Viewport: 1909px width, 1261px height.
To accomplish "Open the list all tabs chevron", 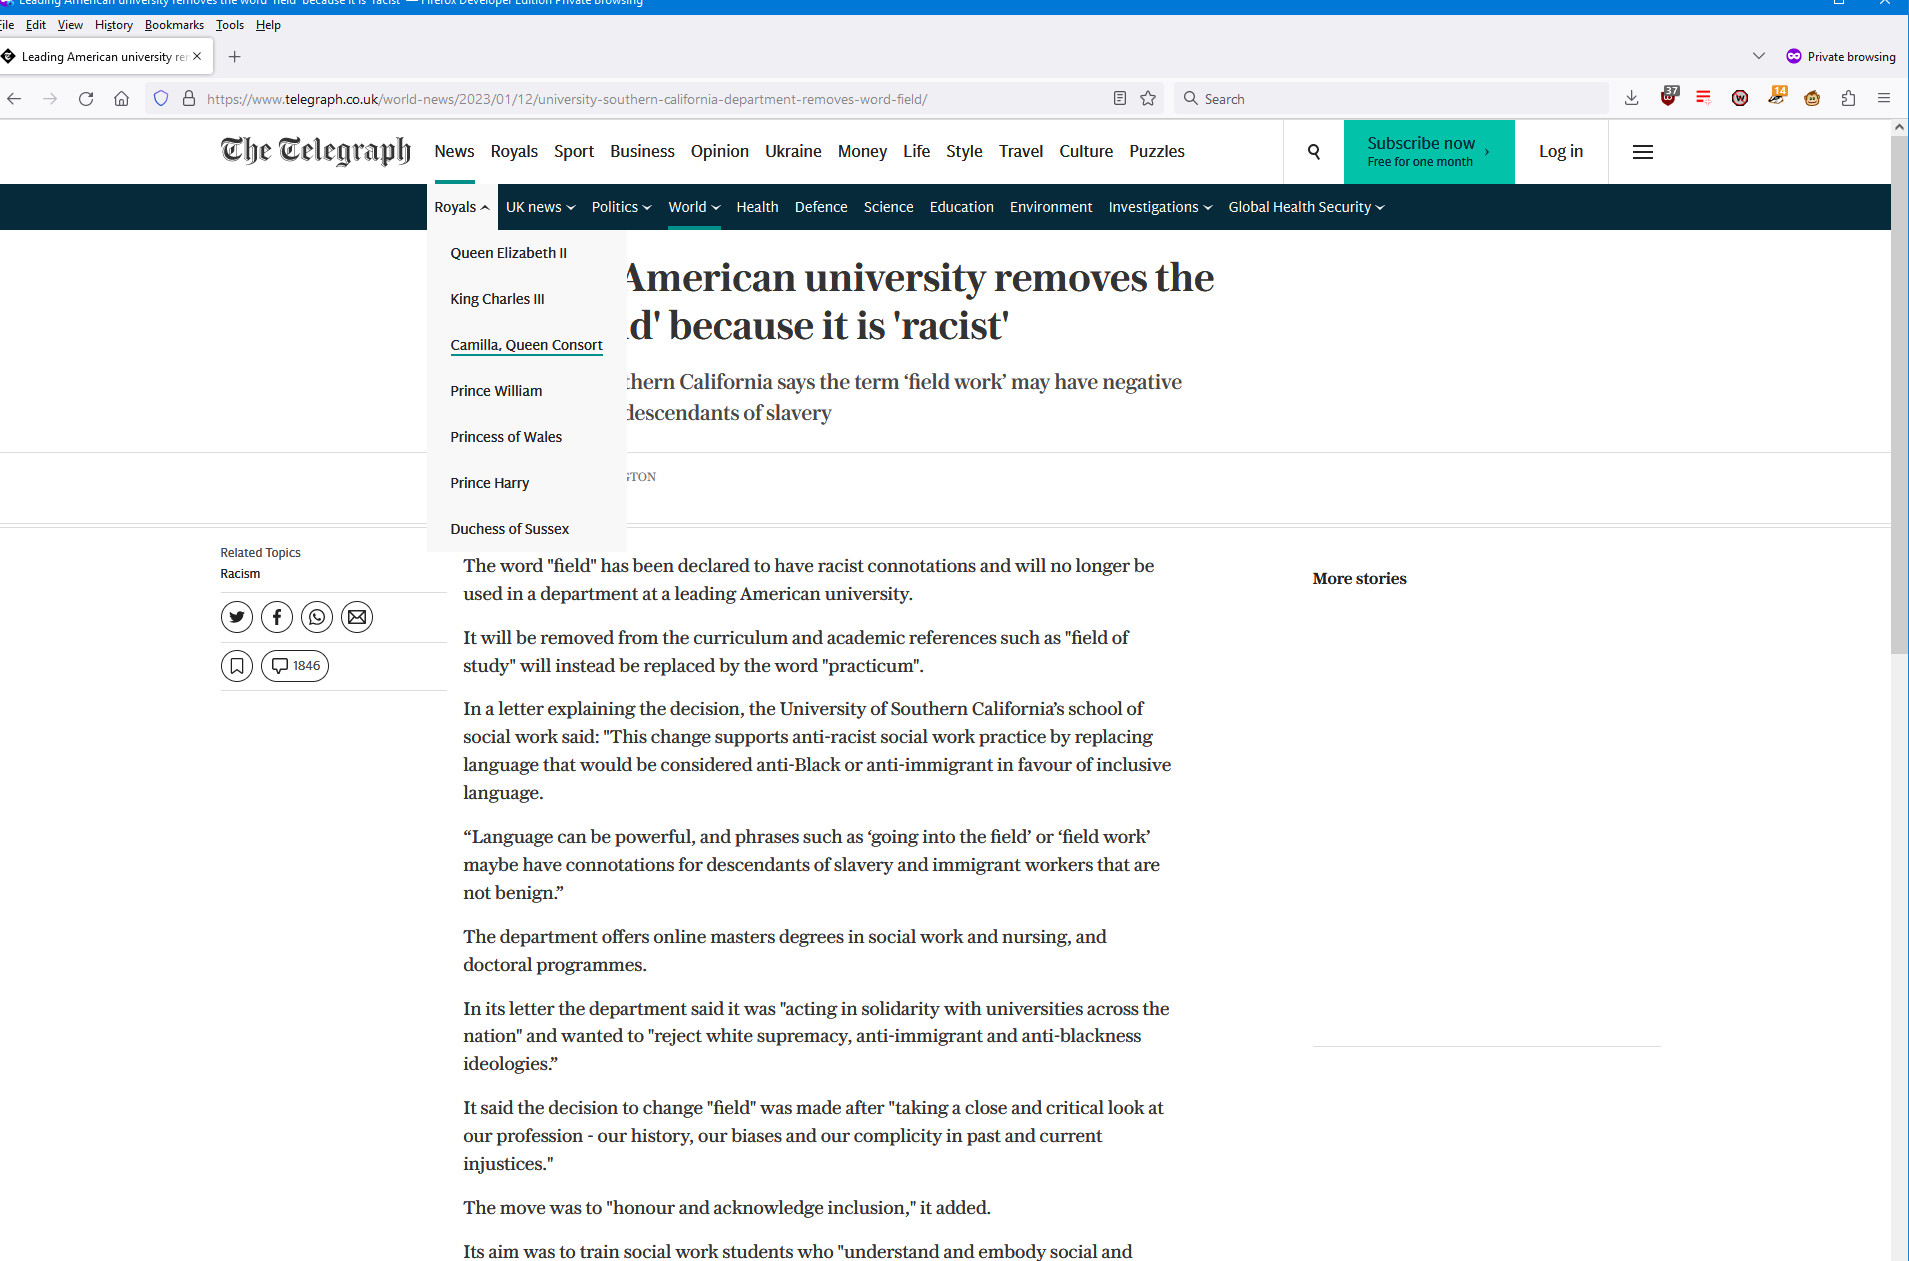I will coord(1759,56).
